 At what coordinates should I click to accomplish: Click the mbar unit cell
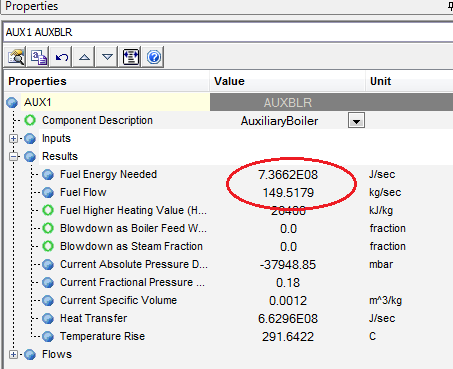click(x=381, y=264)
